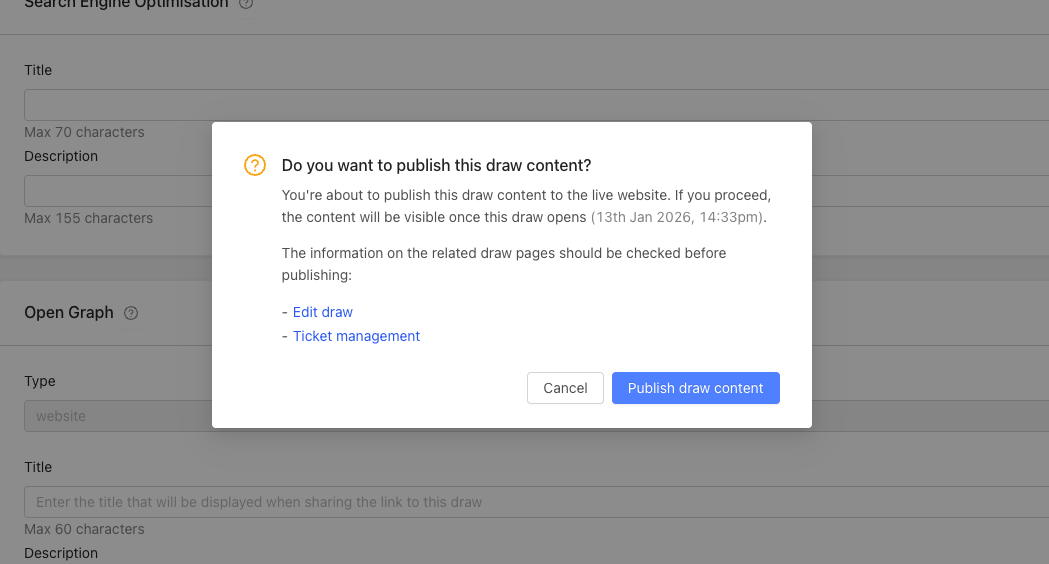
Task: Click the Search Engine Optimisation section heading
Action: [x=125, y=4]
